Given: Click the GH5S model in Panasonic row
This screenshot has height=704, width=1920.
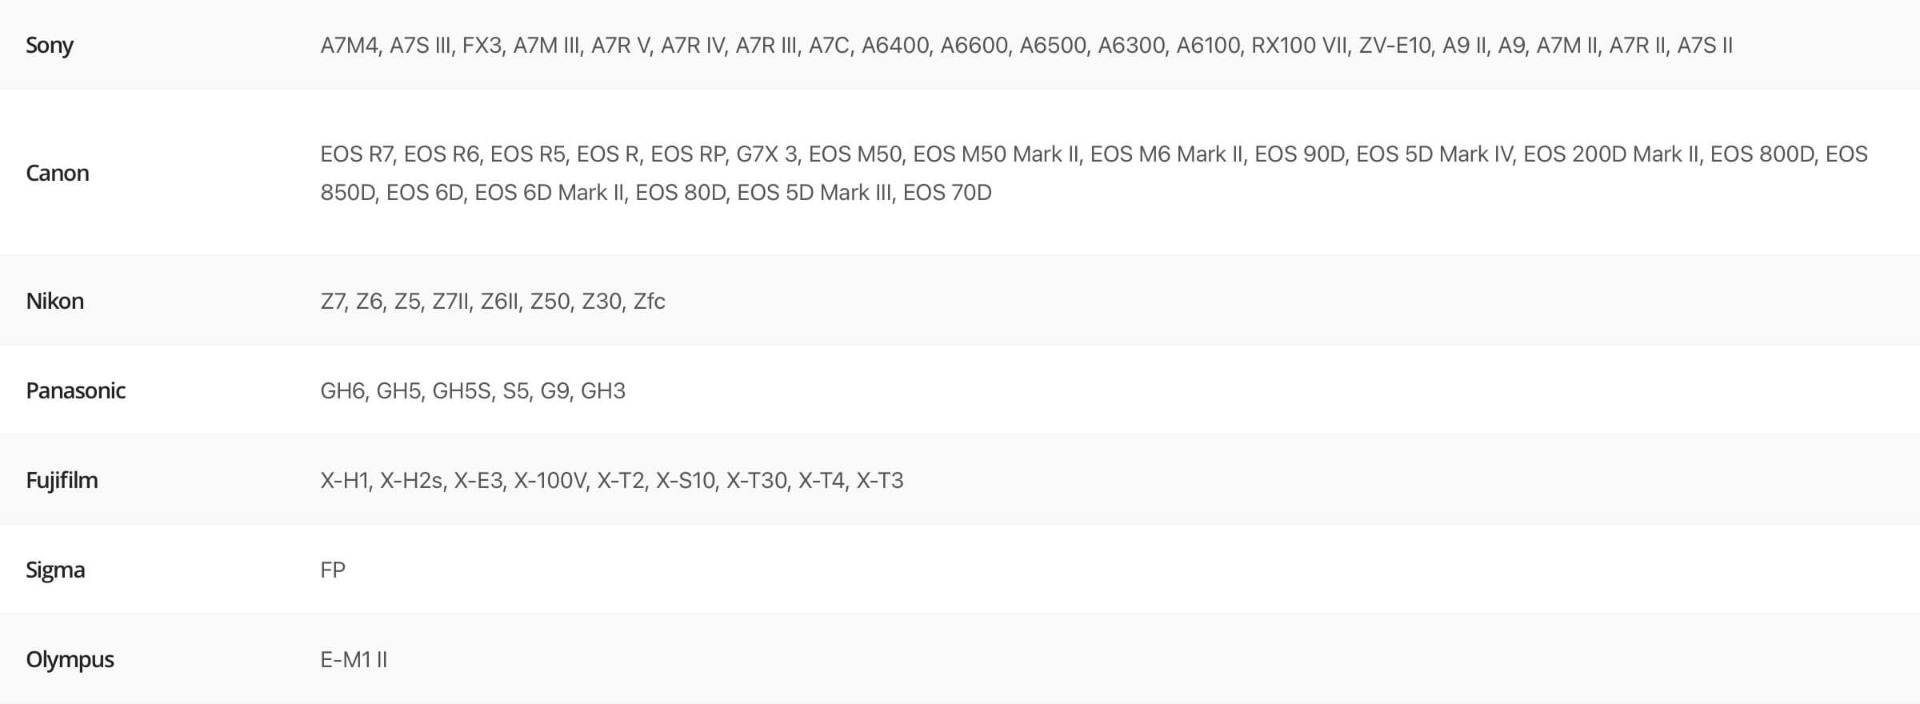Looking at the screenshot, I should [461, 390].
